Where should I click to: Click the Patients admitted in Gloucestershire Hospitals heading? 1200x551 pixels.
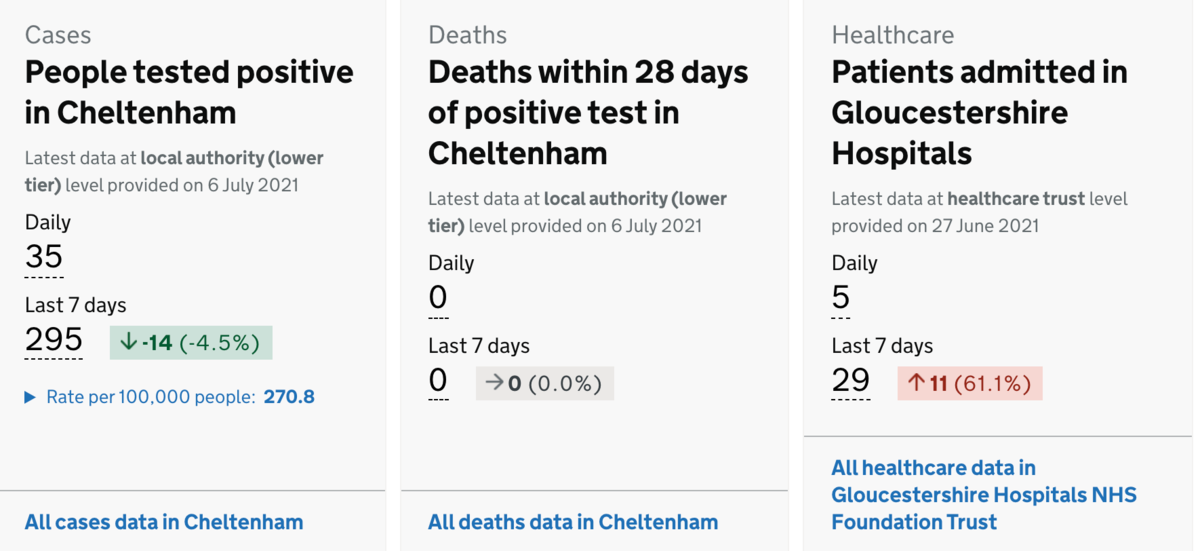(x=979, y=112)
